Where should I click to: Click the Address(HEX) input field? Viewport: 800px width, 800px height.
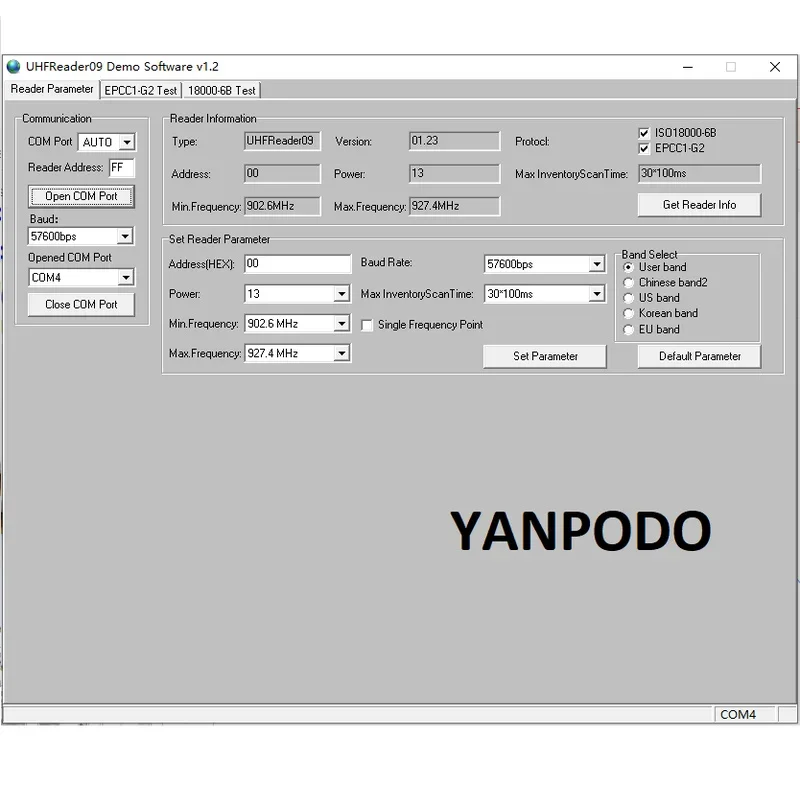click(297, 264)
